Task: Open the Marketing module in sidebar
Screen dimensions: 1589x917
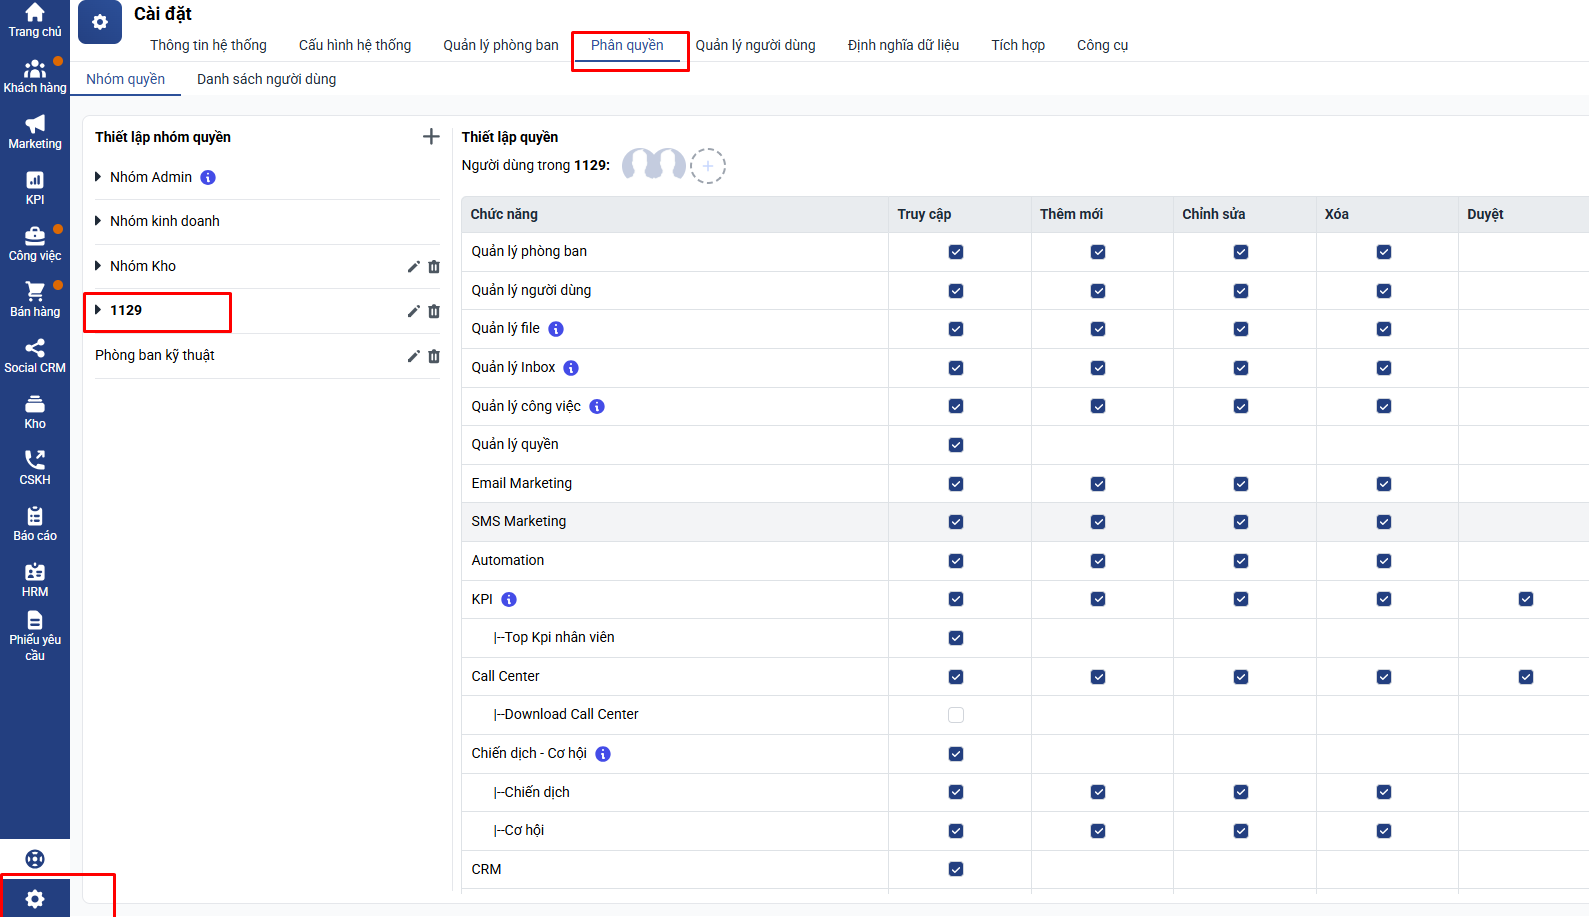Action: pyautogui.click(x=35, y=131)
